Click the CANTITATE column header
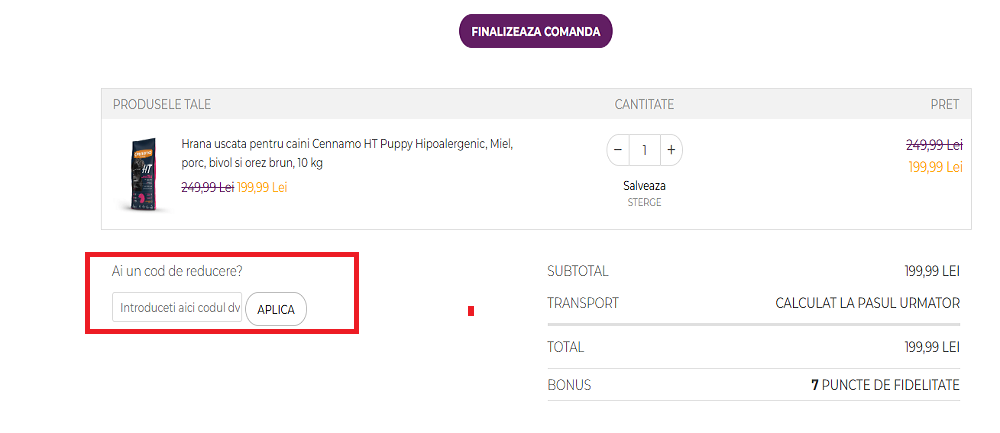 [644, 104]
